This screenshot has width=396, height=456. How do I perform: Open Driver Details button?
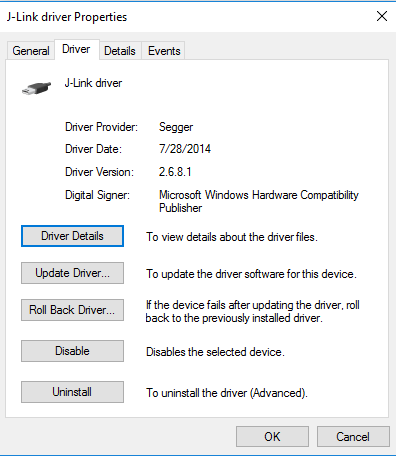point(72,236)
